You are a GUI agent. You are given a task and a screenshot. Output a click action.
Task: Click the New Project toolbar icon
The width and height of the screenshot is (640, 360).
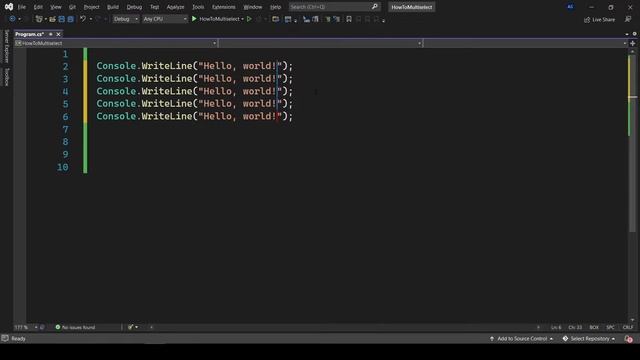pyautogui.click(x=39, y=19)
